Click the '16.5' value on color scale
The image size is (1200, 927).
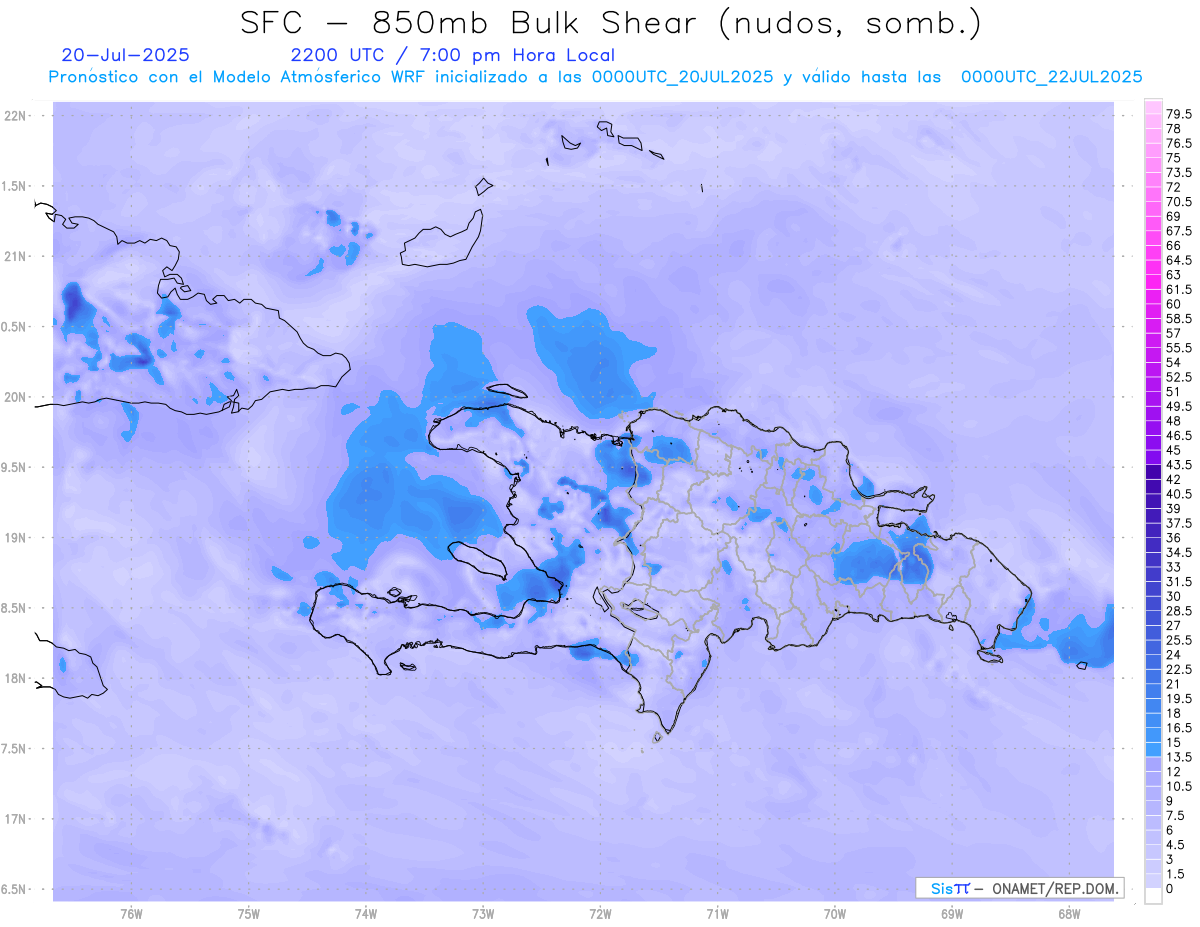click(1178, 728)
